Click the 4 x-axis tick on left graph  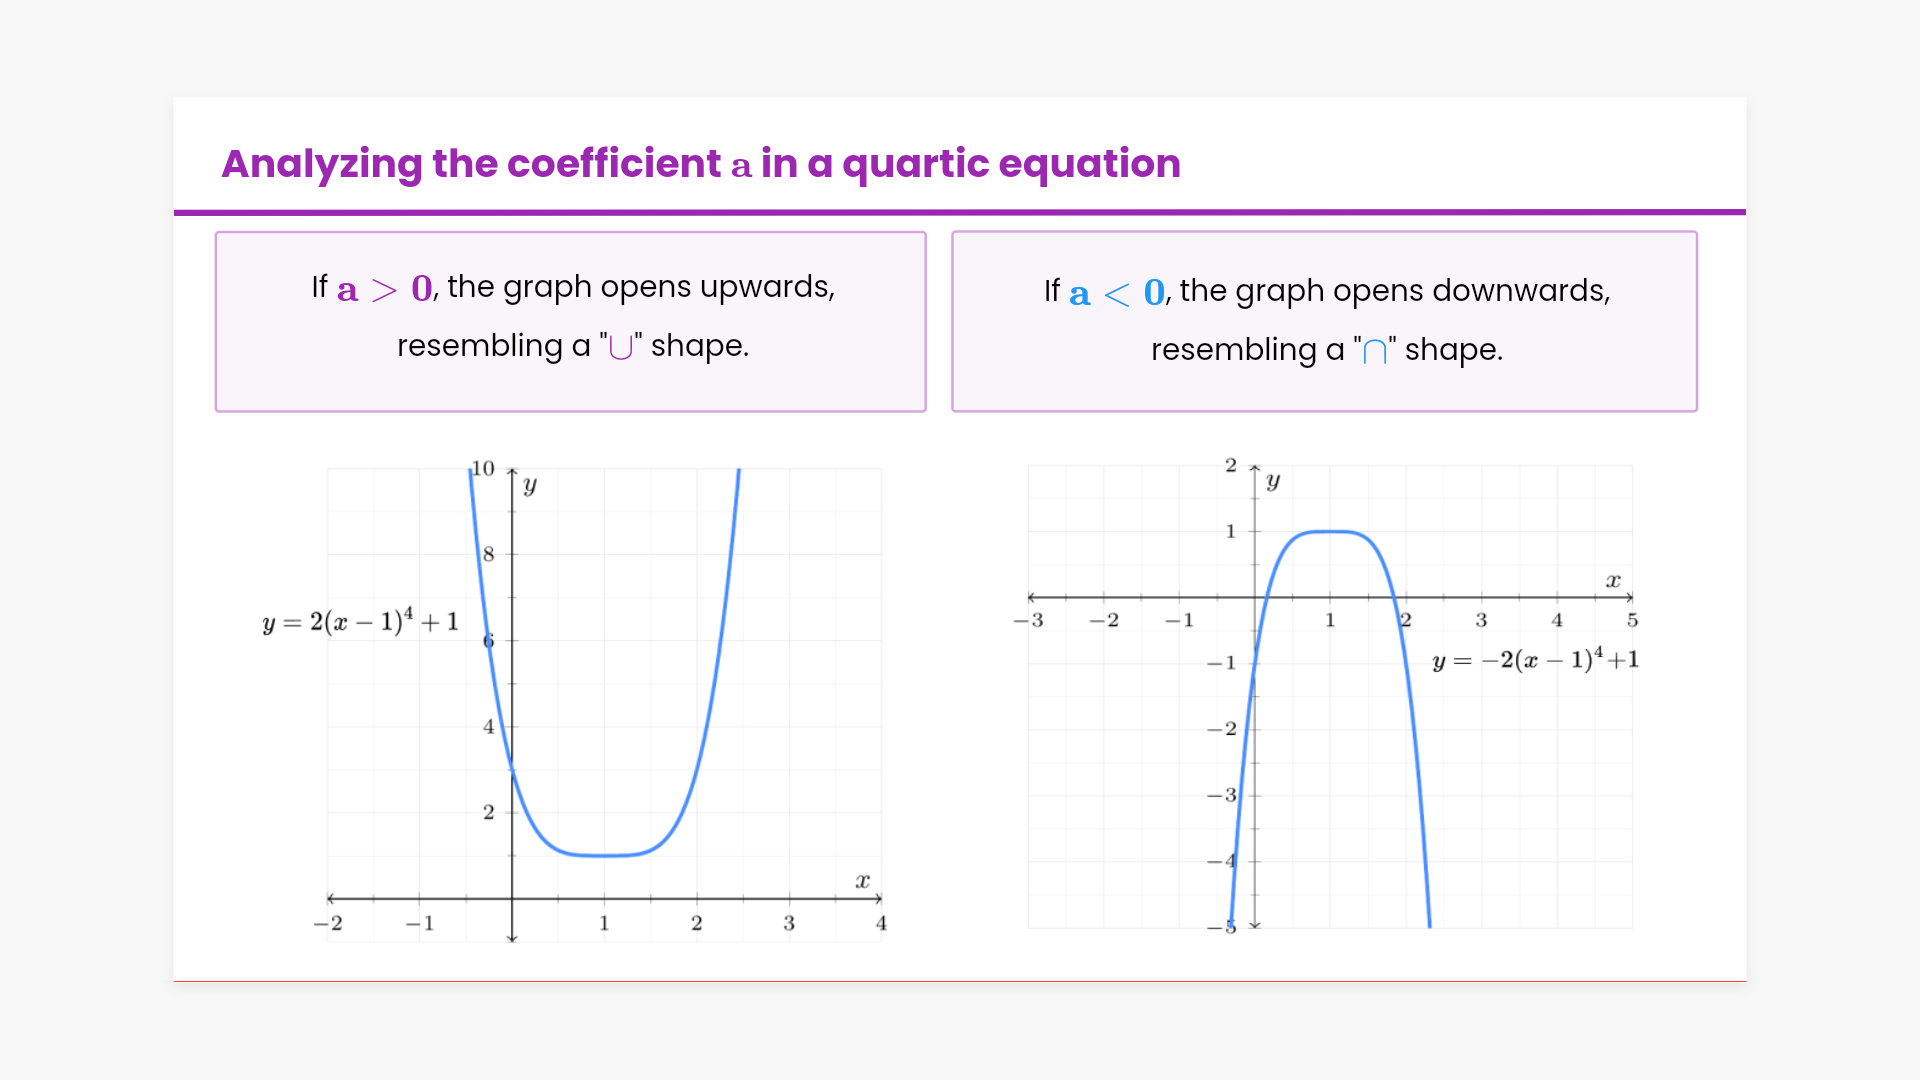(881, 923)
